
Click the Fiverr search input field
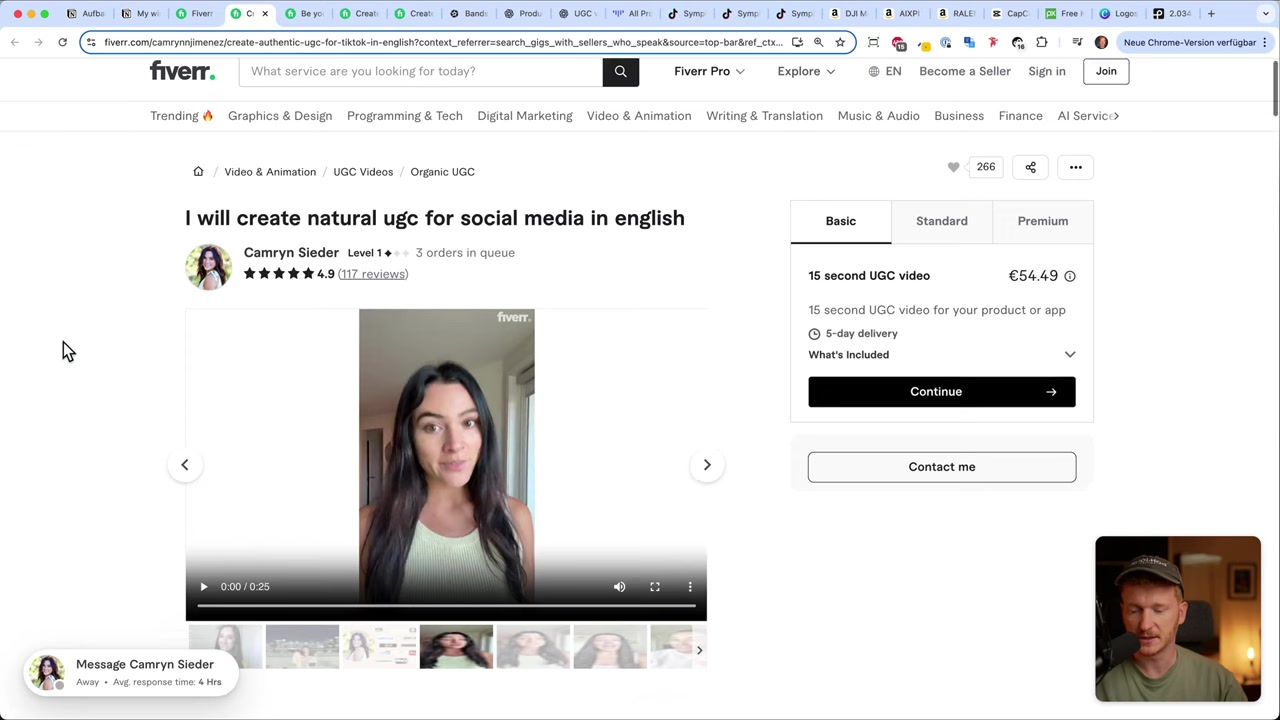421,71
